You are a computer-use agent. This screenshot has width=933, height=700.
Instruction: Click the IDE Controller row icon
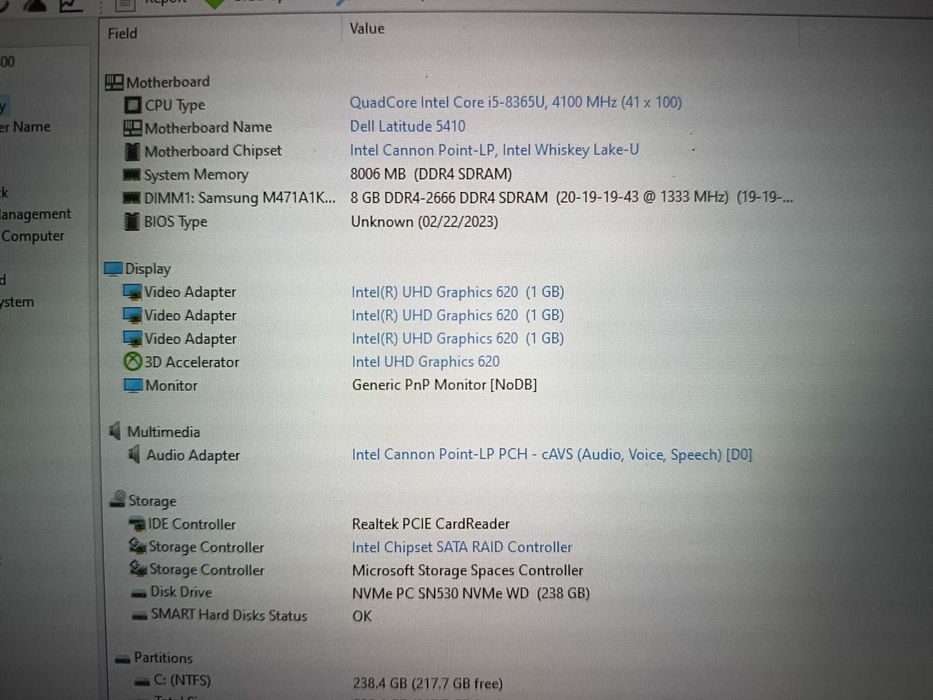coord(137,524)
